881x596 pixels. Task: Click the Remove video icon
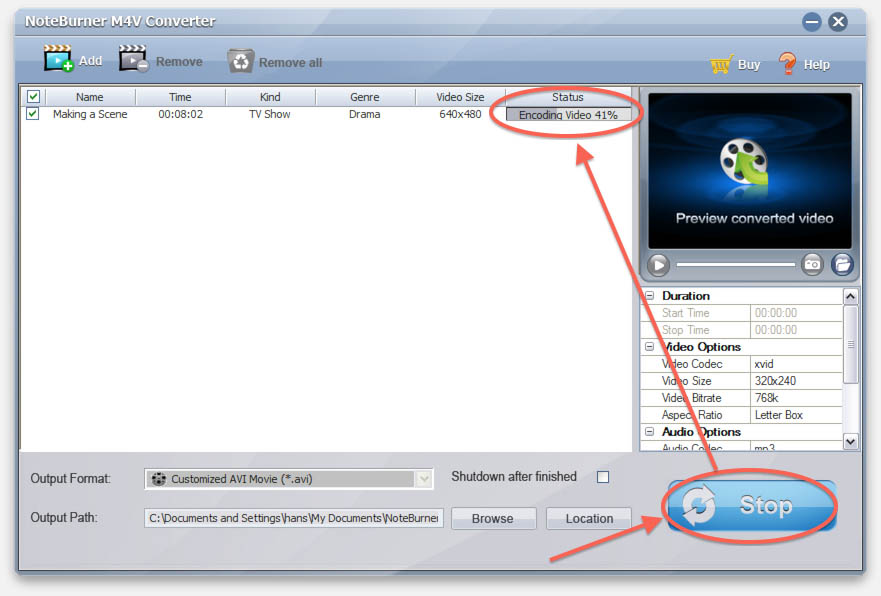134,58
